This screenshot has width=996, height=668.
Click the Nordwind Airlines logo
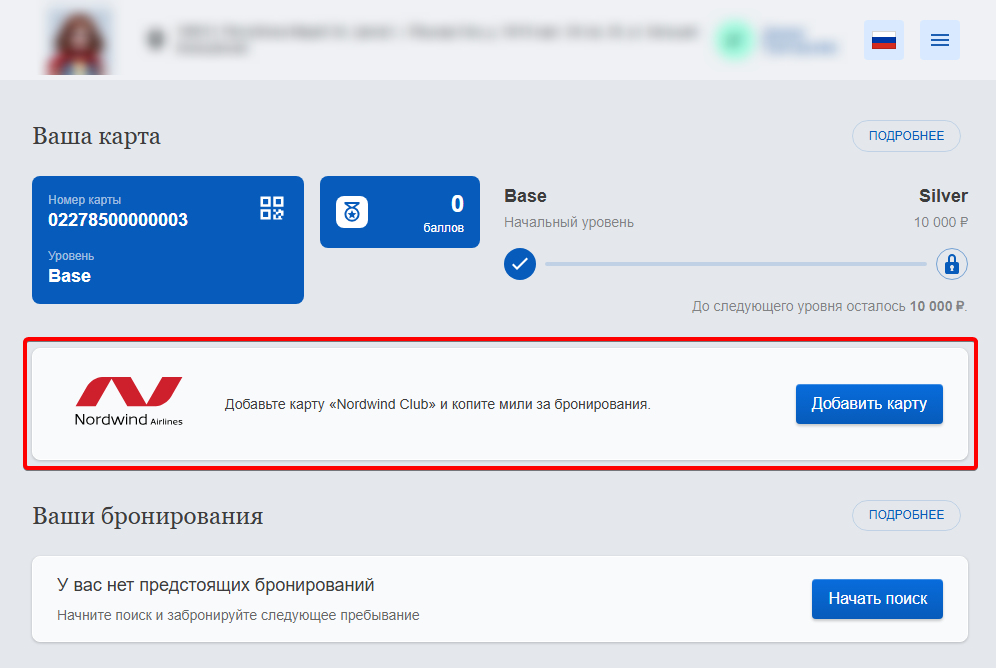[x=129, y=402]
